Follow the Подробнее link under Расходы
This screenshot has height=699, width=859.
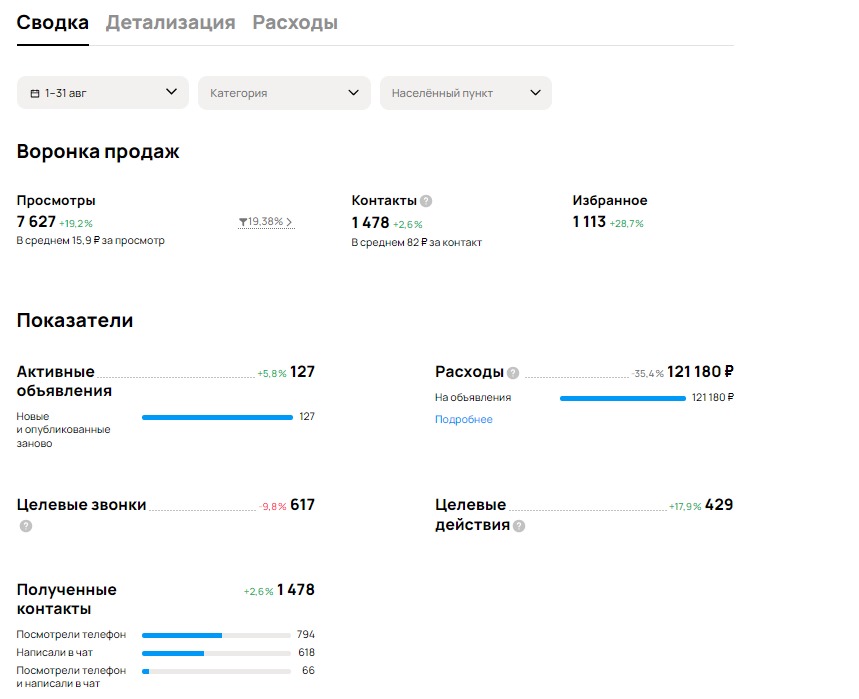tap(463, 420)
